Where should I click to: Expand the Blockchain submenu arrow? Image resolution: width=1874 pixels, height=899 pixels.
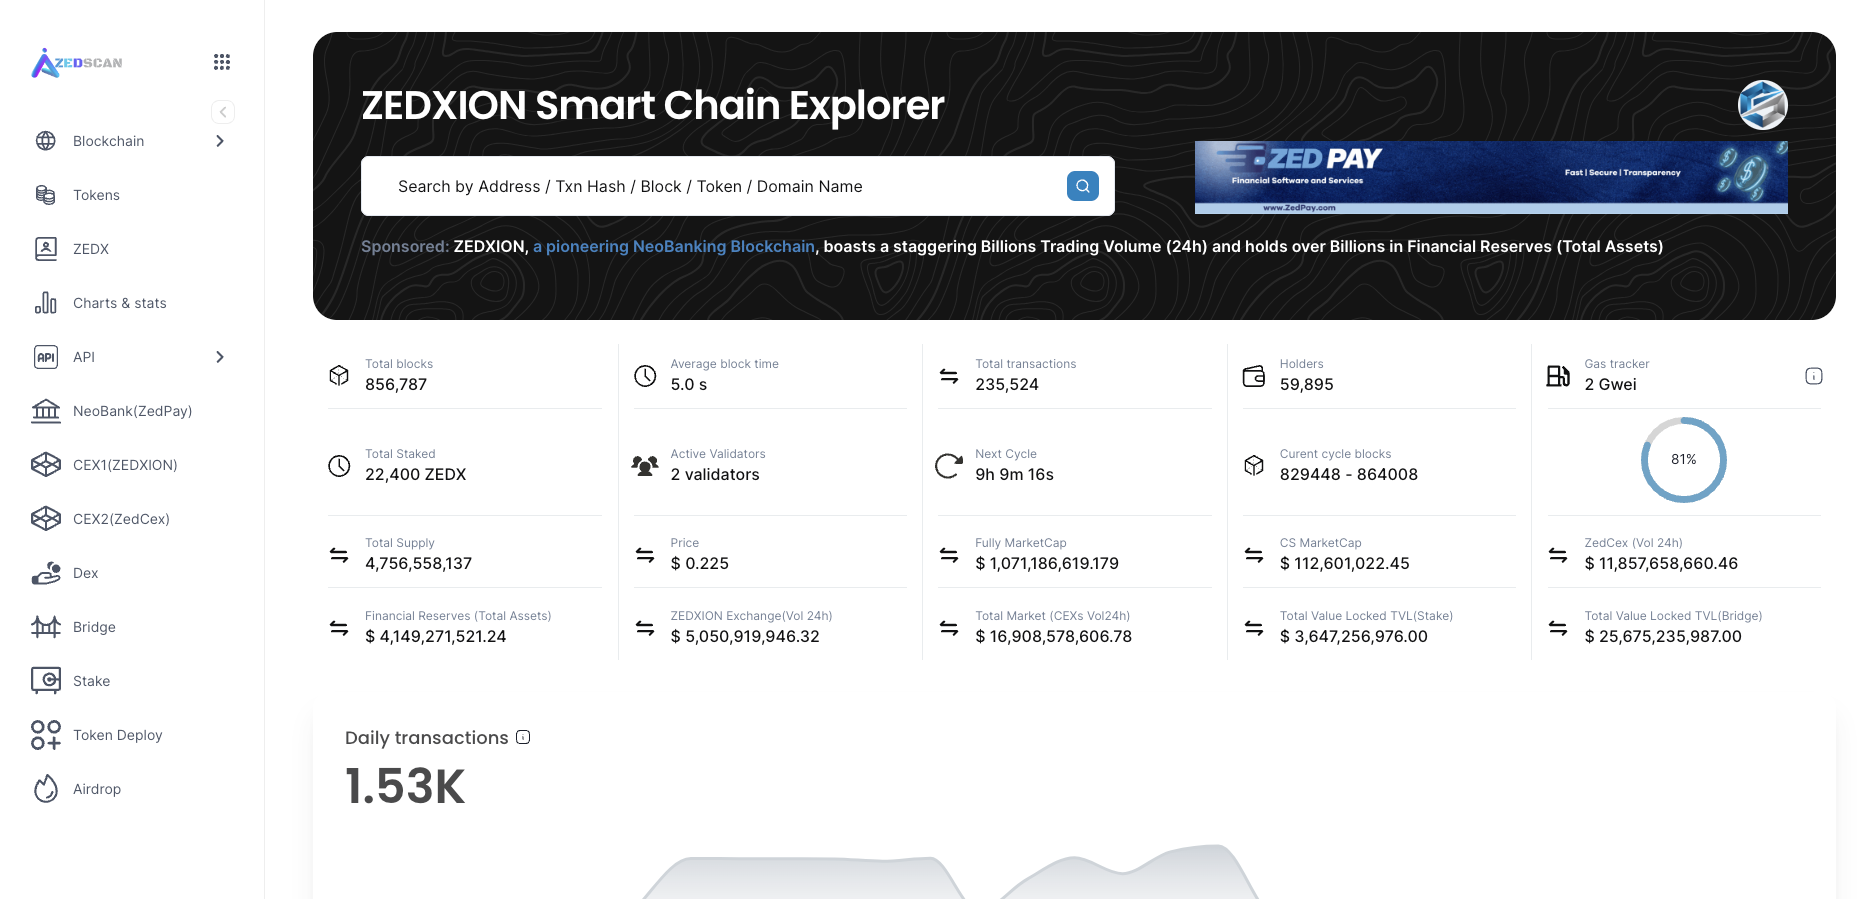[x=220, y=141]
